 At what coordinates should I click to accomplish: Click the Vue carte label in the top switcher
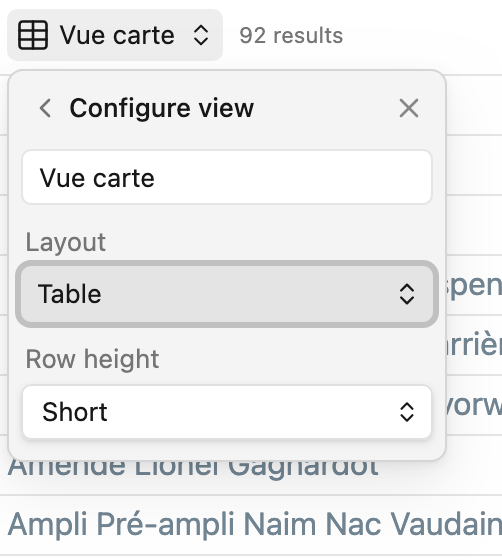pyautogui.click(x=117, y=35)
